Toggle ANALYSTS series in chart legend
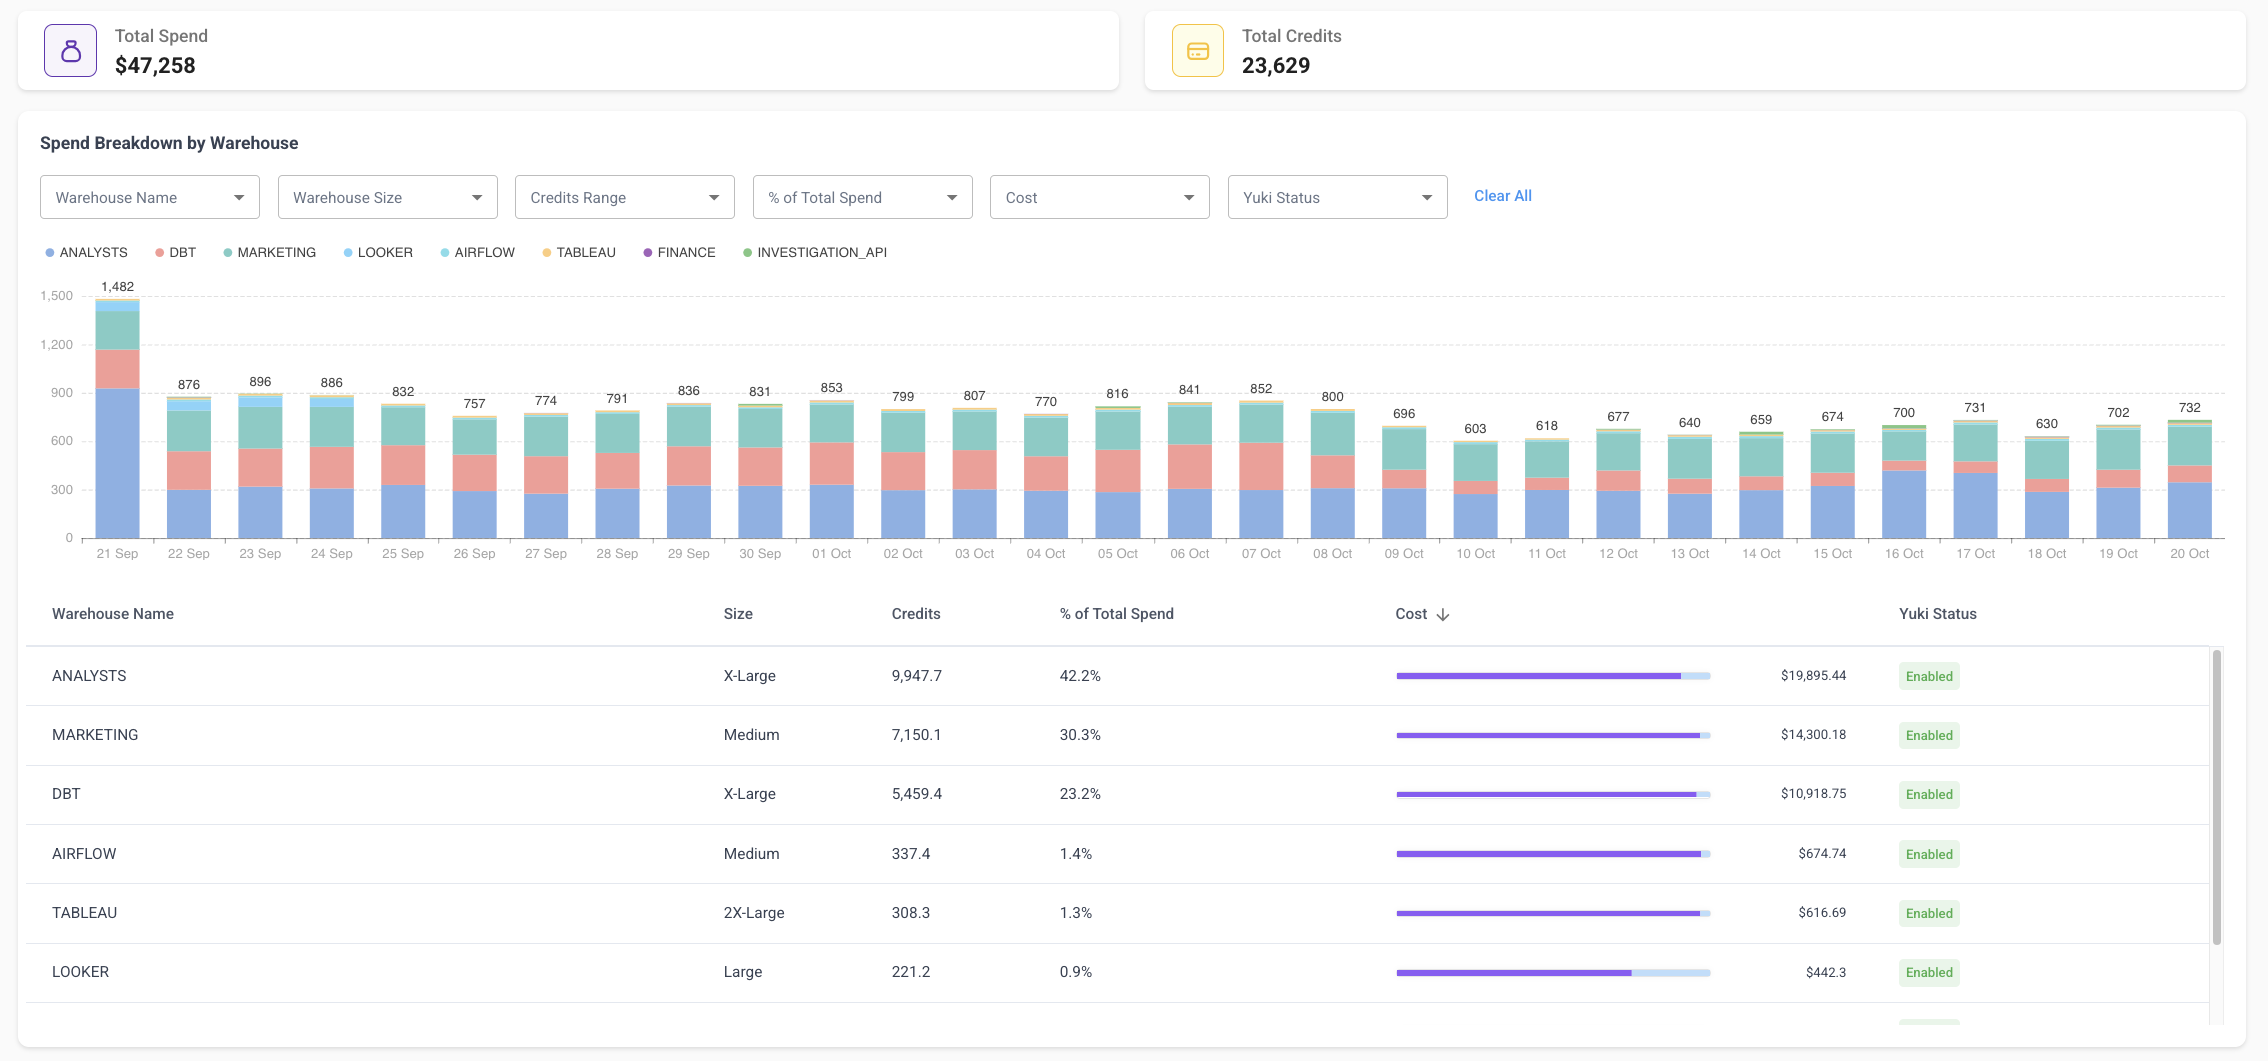2268x1061 pixels. coord(86,252)
